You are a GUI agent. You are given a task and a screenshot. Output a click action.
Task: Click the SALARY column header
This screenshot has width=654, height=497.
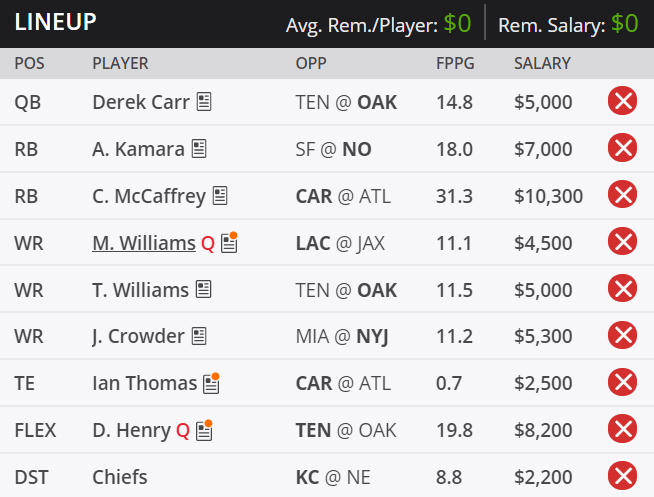click(542, 63)
